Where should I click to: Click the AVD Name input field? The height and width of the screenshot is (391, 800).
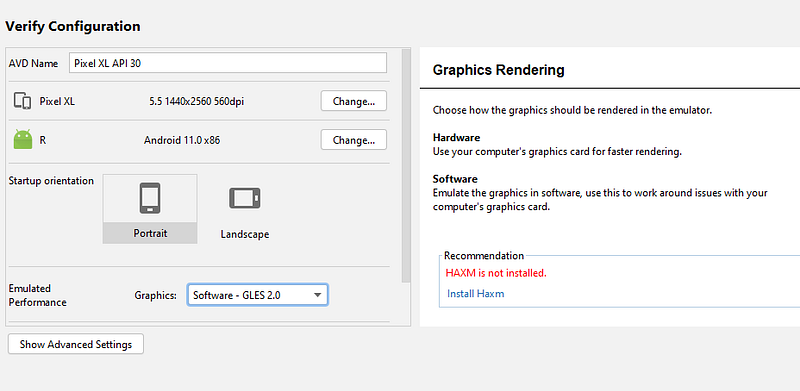click(x=228, y=63)
